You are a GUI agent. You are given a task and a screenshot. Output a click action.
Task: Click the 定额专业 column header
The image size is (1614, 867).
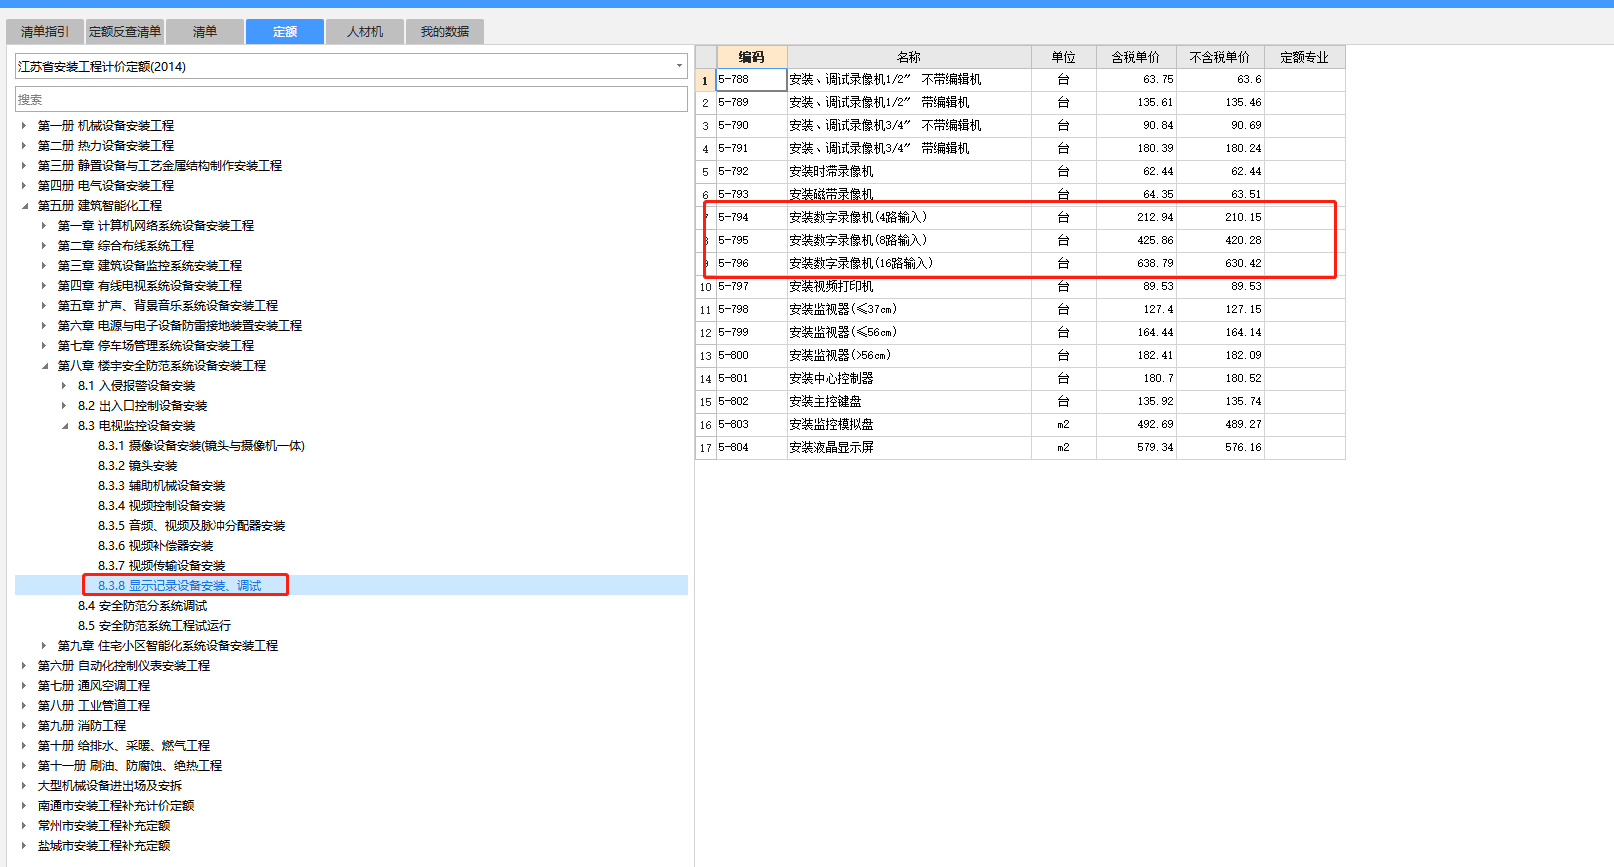[1305, 57]
